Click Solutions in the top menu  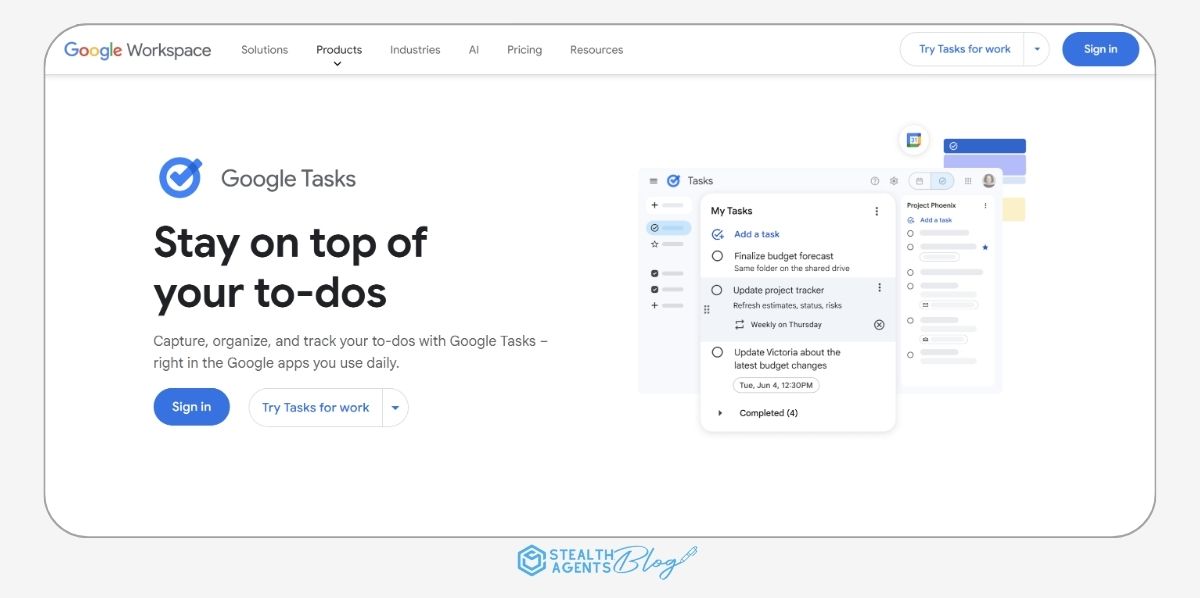click(264, 49)
